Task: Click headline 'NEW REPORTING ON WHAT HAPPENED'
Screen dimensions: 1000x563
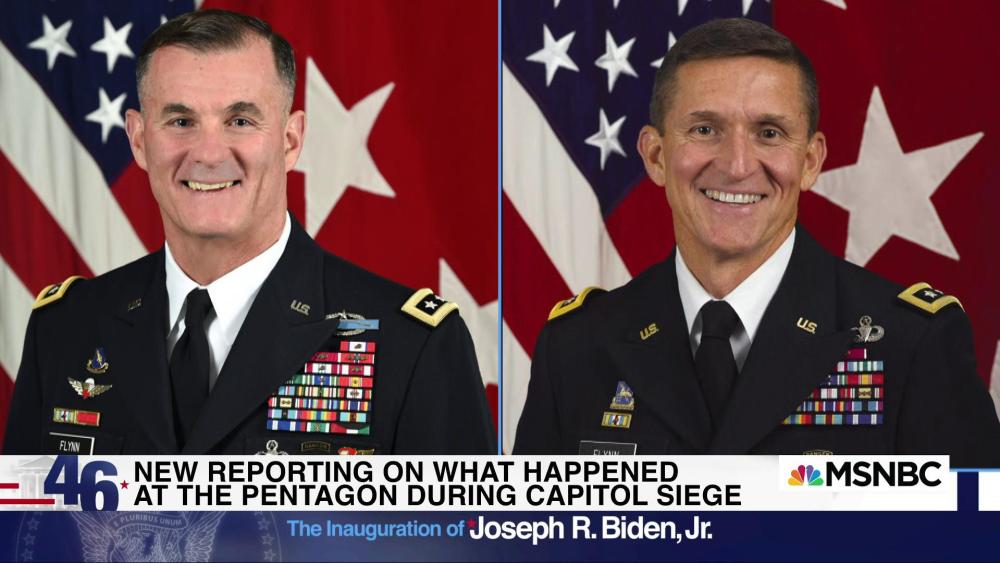Action: point(406,471)
